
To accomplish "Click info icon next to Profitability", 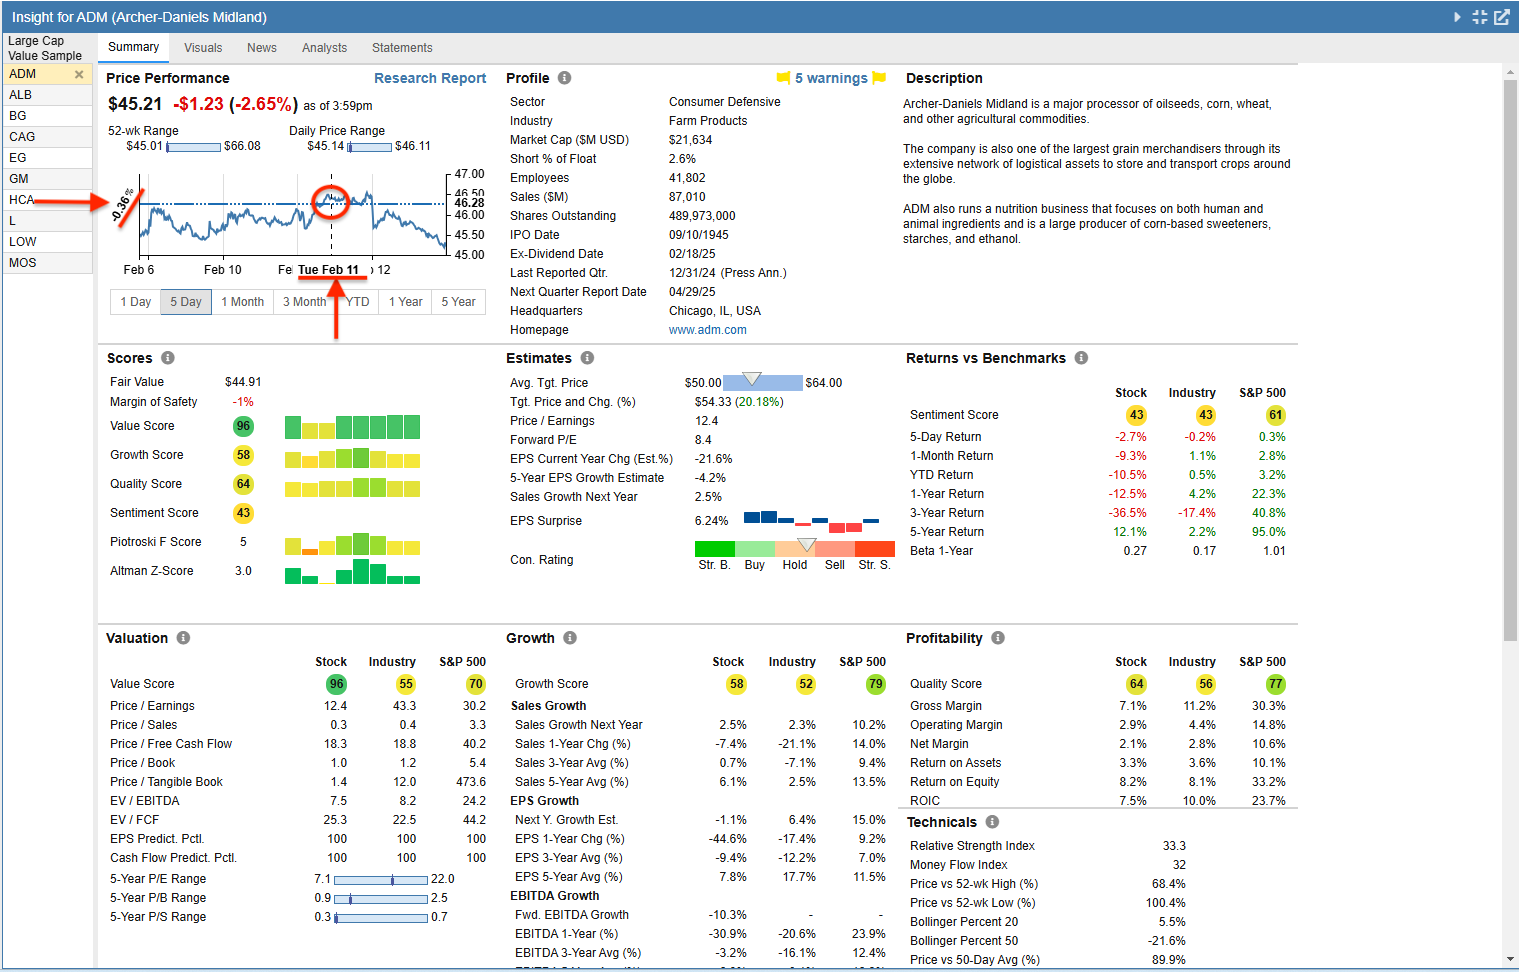I will (x=997, y=638).
